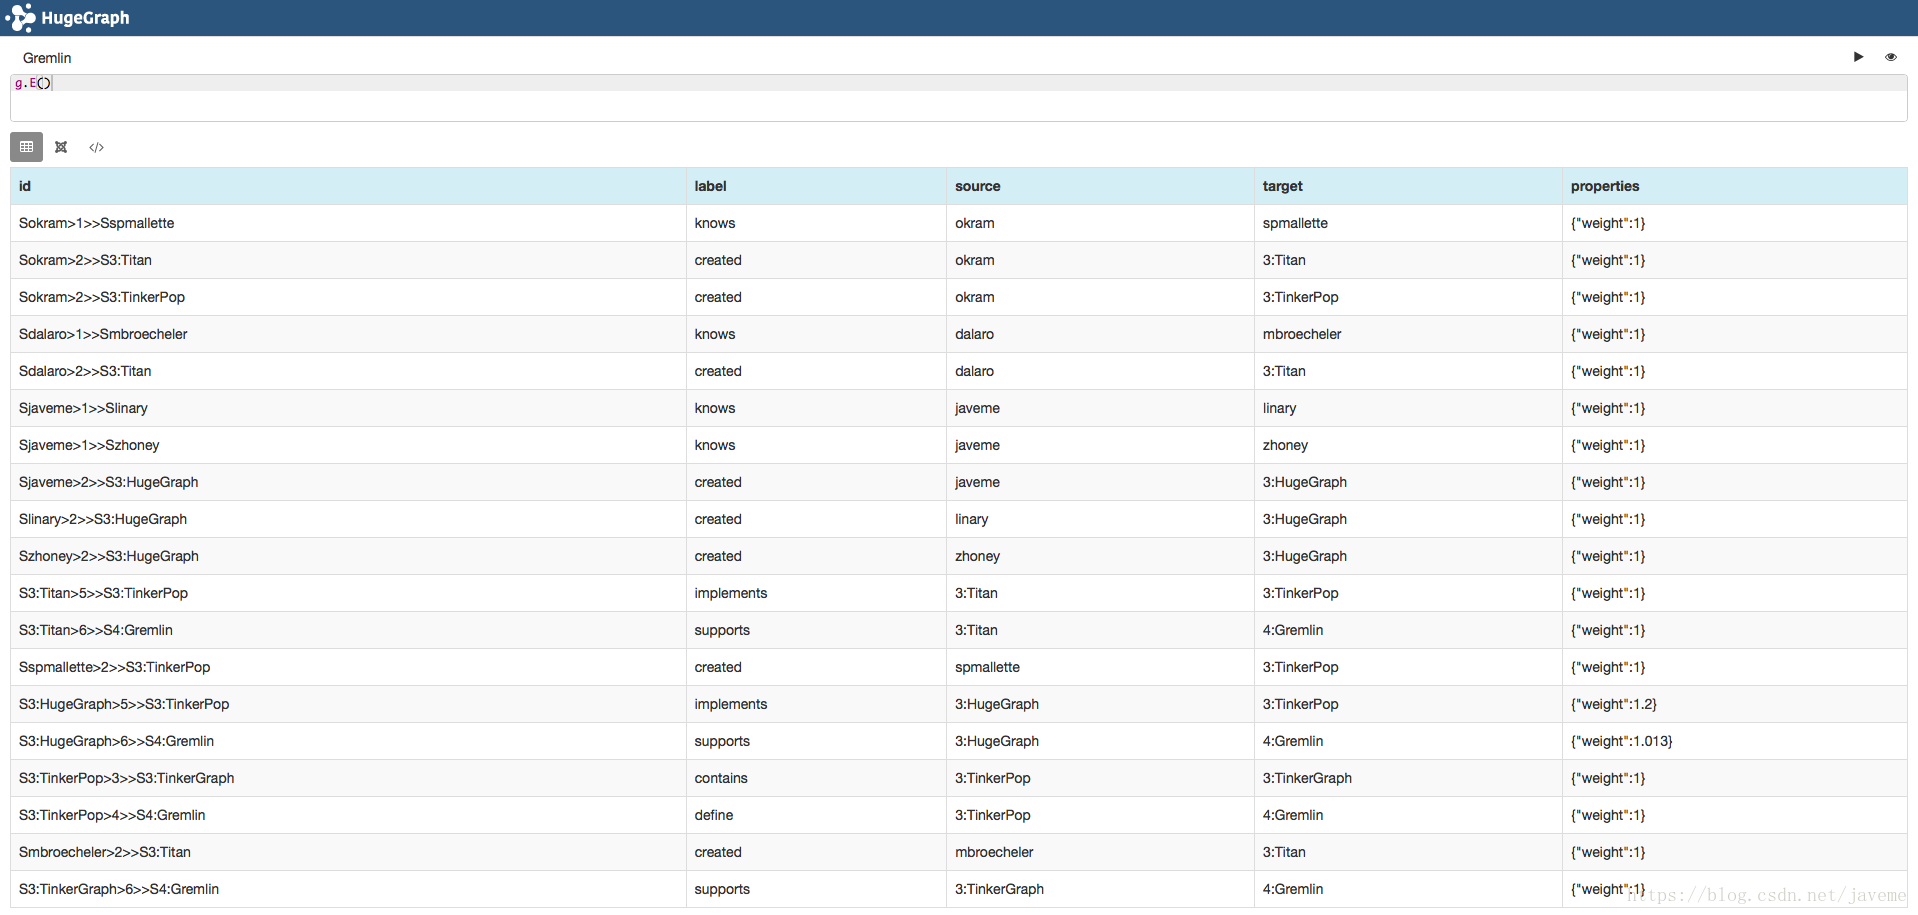1918x915 pixels.
Task: Click the mbroecheler source cell
Action: [x=1100, y=852]
